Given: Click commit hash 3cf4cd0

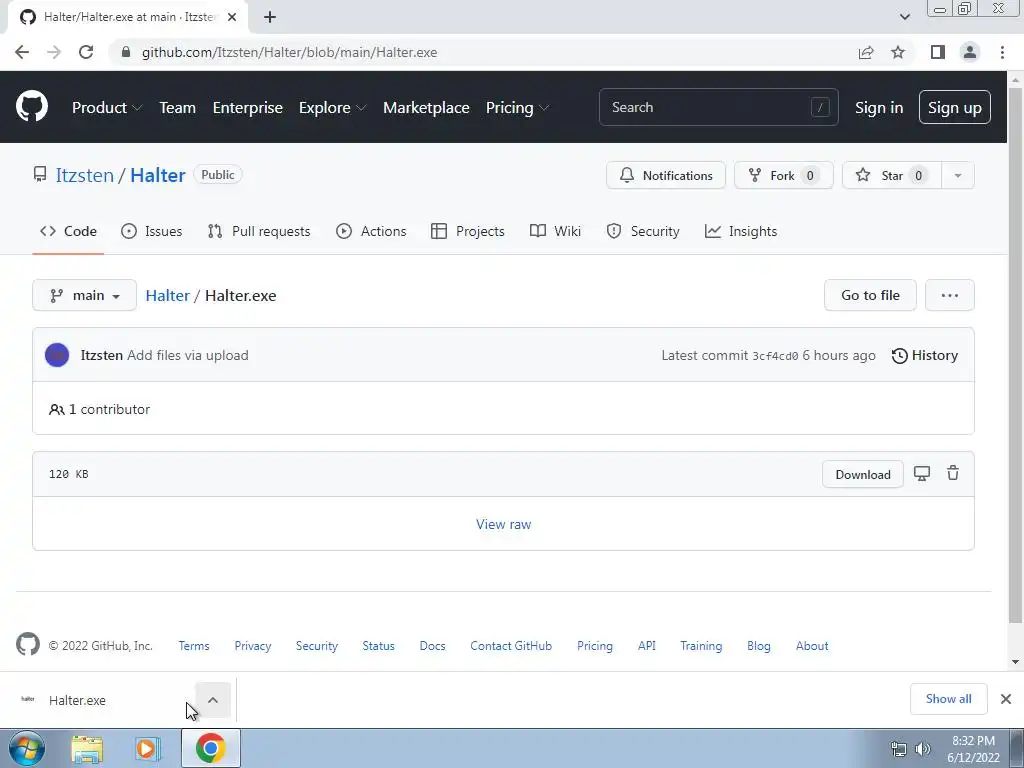Looking at the screenshot, I should pos(775,356).
